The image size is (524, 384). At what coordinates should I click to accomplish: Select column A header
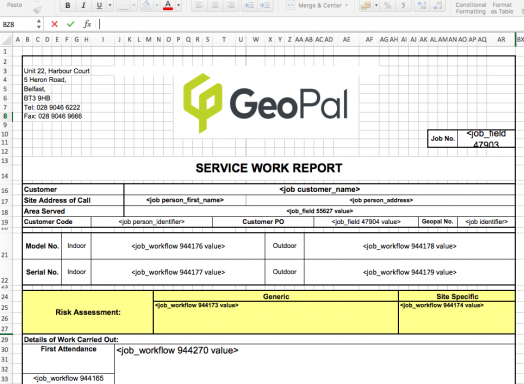click(x=18, y=40)
